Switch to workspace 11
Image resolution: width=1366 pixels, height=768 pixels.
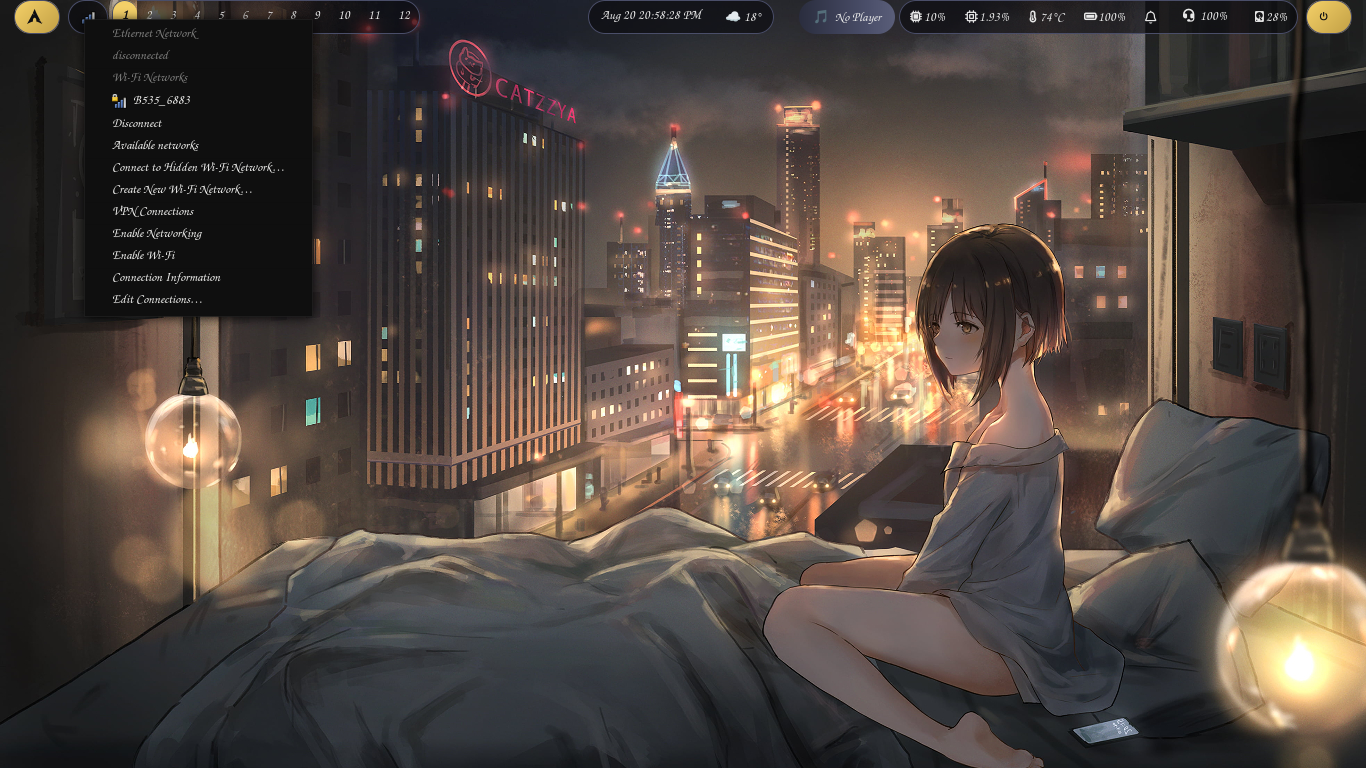(375, 16)
